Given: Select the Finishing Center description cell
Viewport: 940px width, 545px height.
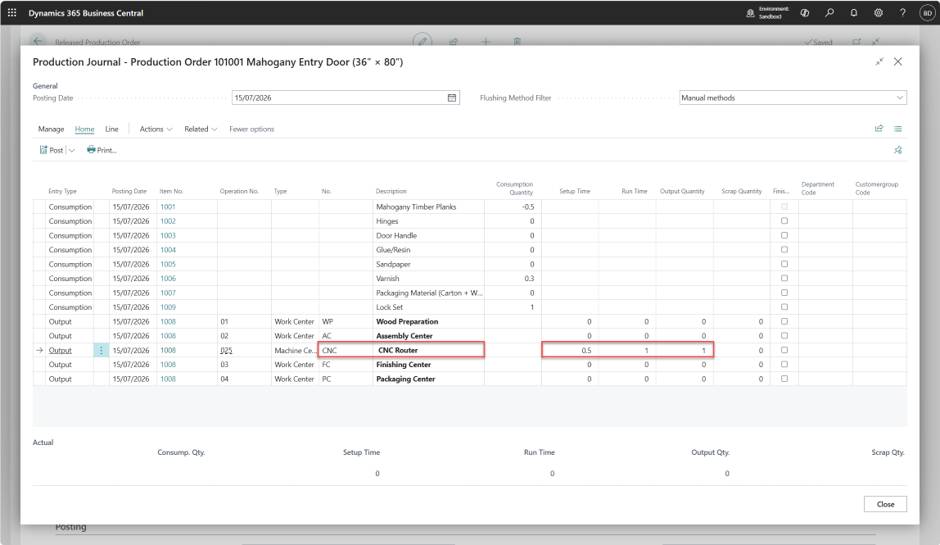Looking at the screenshot, I should tap(429, 365).
